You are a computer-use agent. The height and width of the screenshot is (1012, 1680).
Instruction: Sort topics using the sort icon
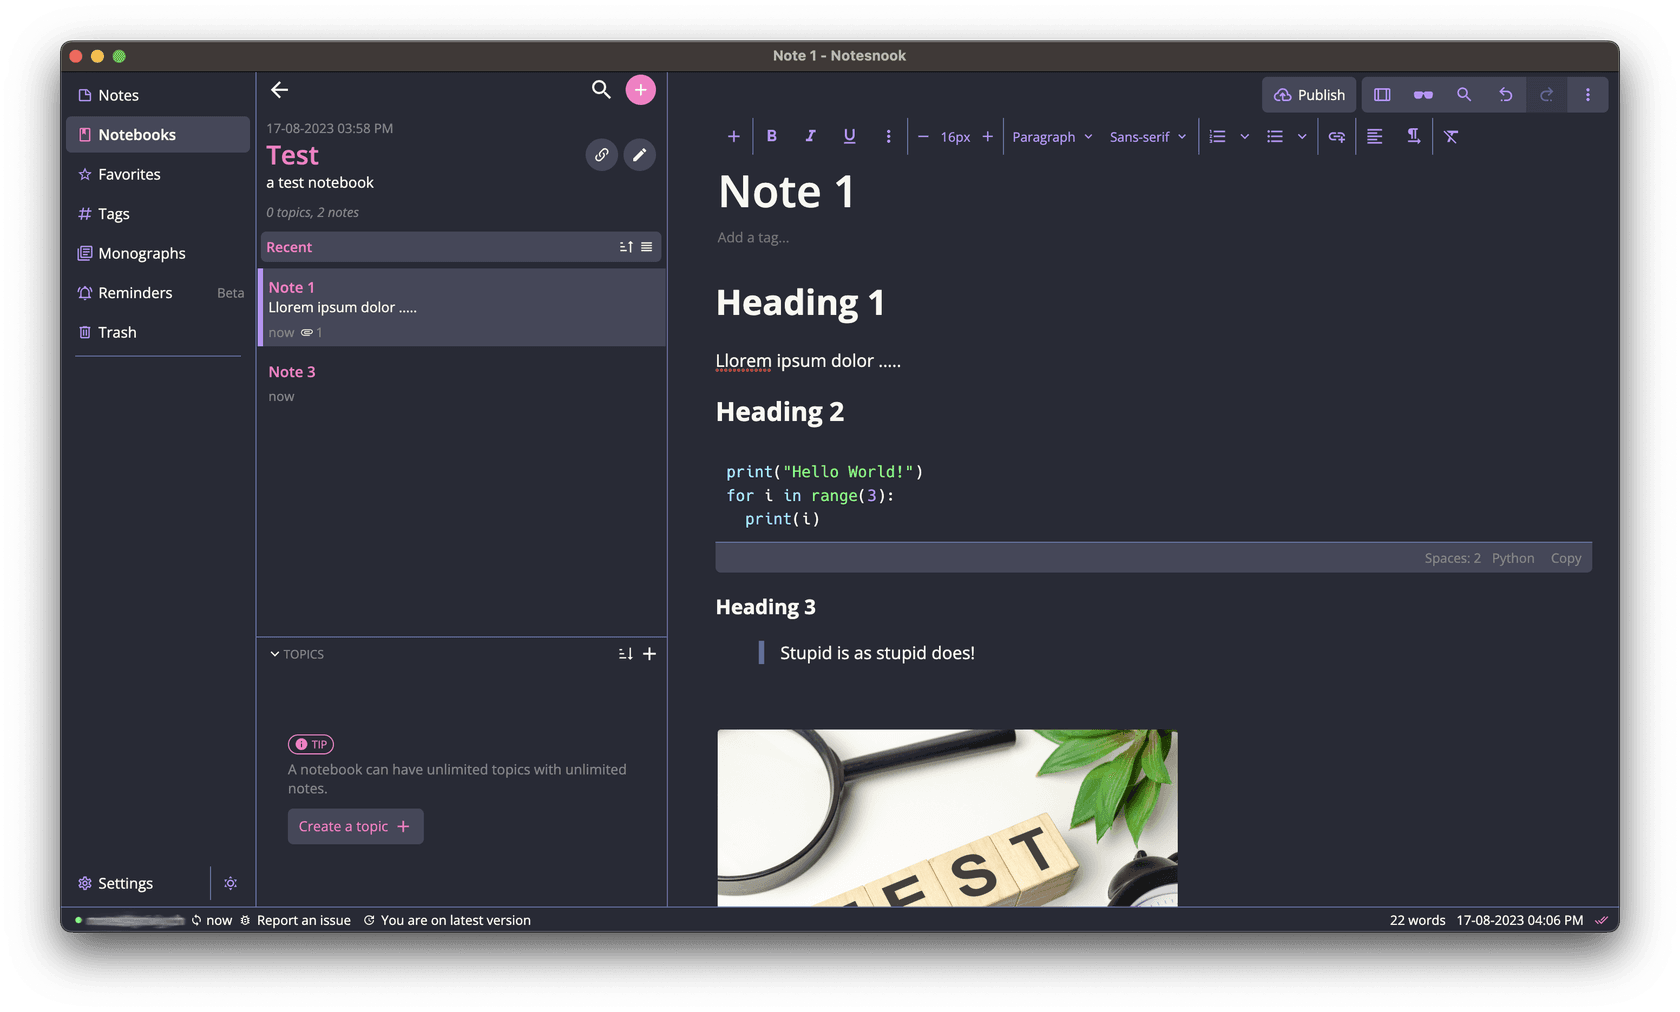[626, 654]
